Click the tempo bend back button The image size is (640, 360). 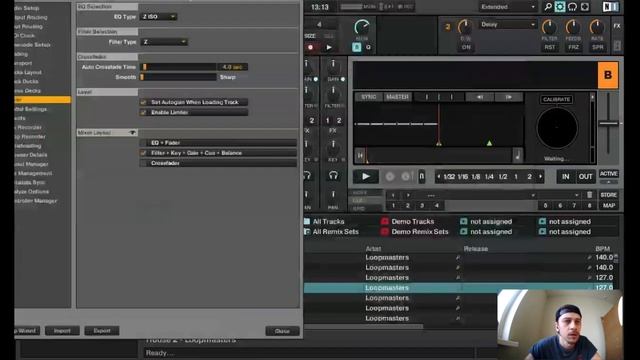click(x=480, y=97)
